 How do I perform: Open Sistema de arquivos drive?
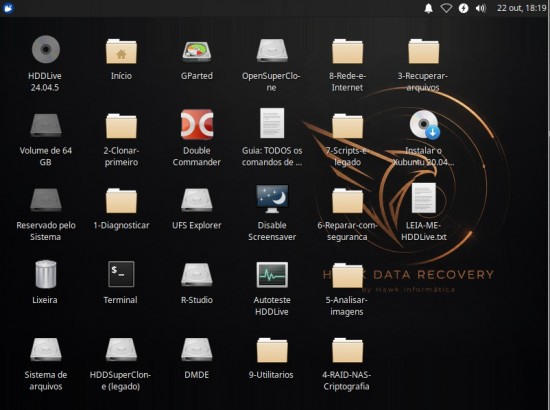pyautogui.click(x=46, y=349)
